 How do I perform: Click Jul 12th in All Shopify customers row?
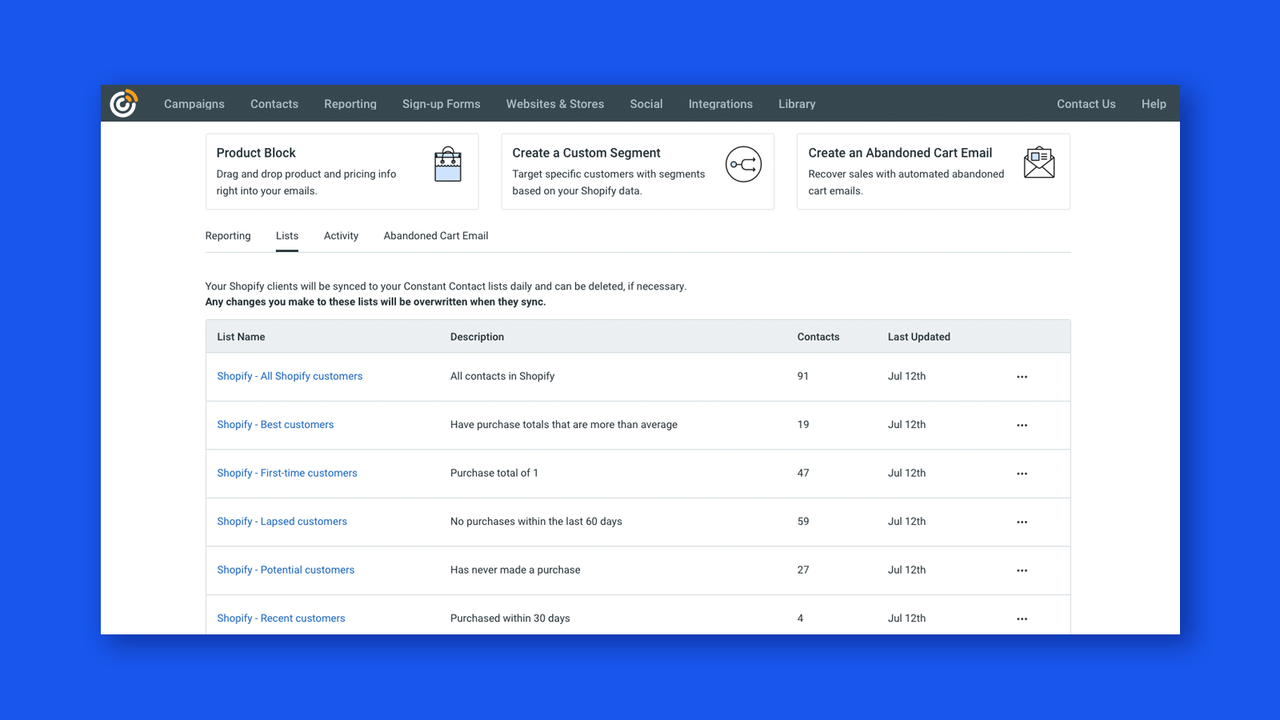tap(907, 376)
